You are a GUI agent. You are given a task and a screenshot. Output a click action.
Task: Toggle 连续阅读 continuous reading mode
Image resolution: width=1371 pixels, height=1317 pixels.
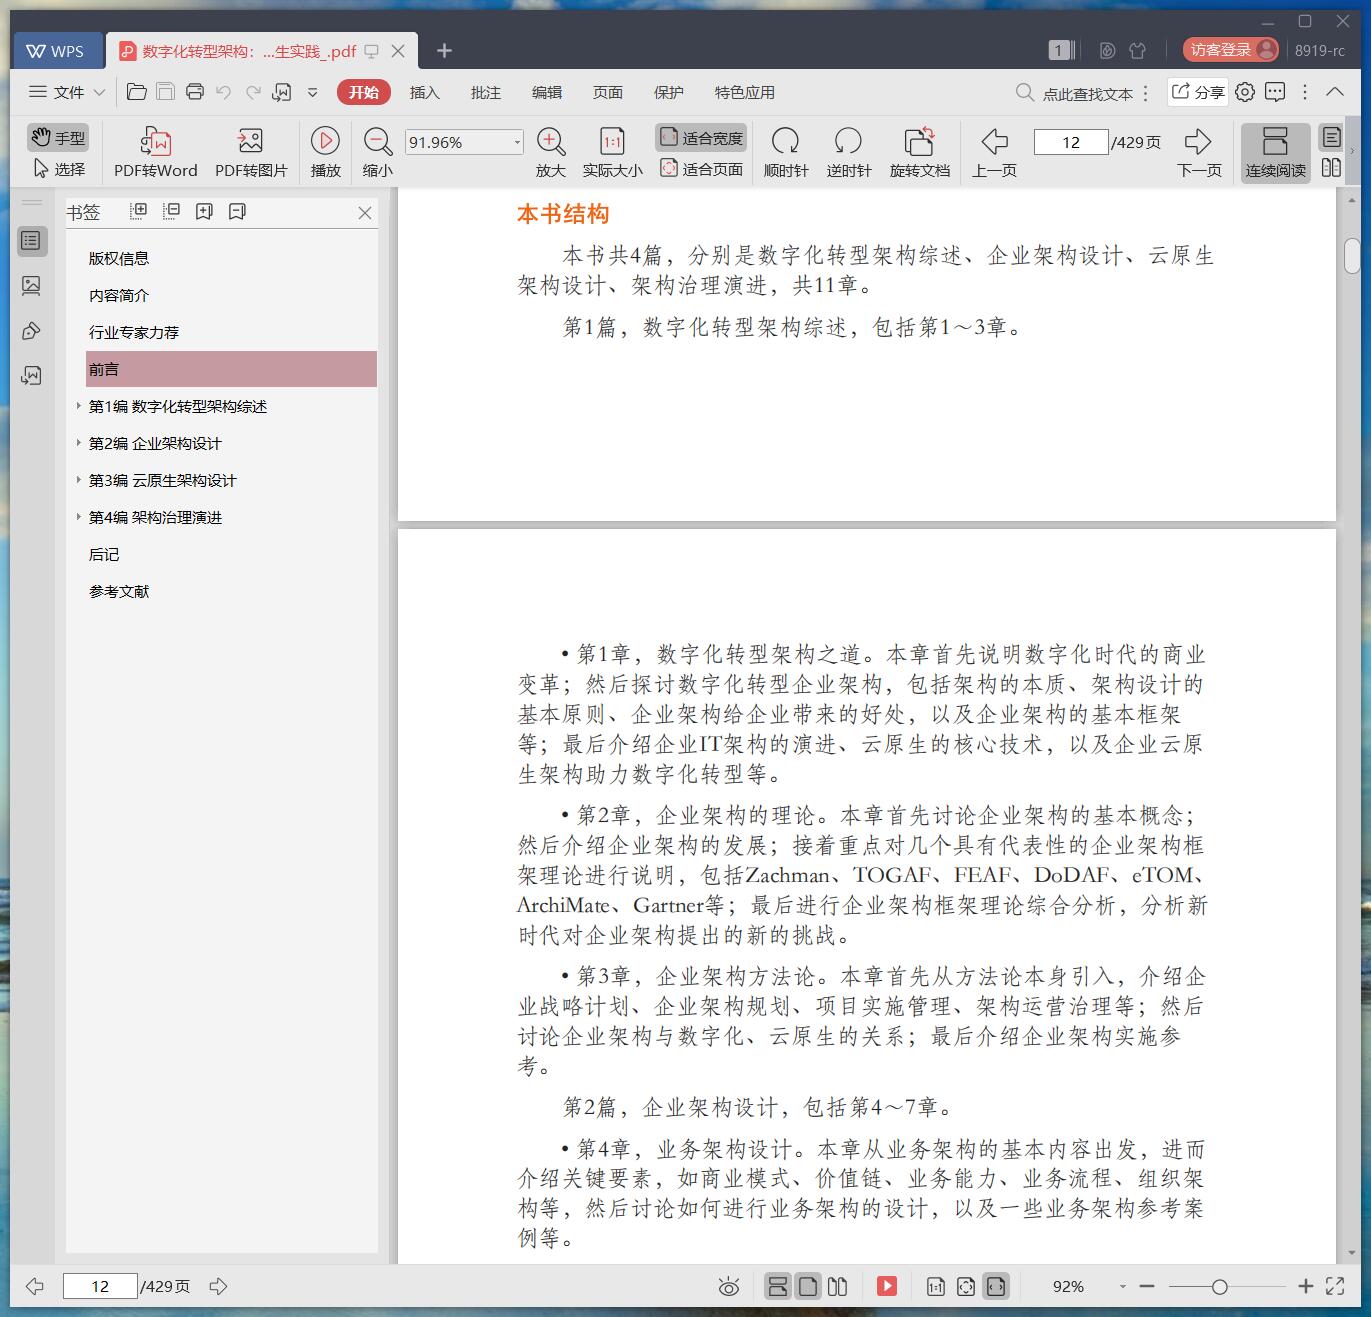tap(1275, 152)
